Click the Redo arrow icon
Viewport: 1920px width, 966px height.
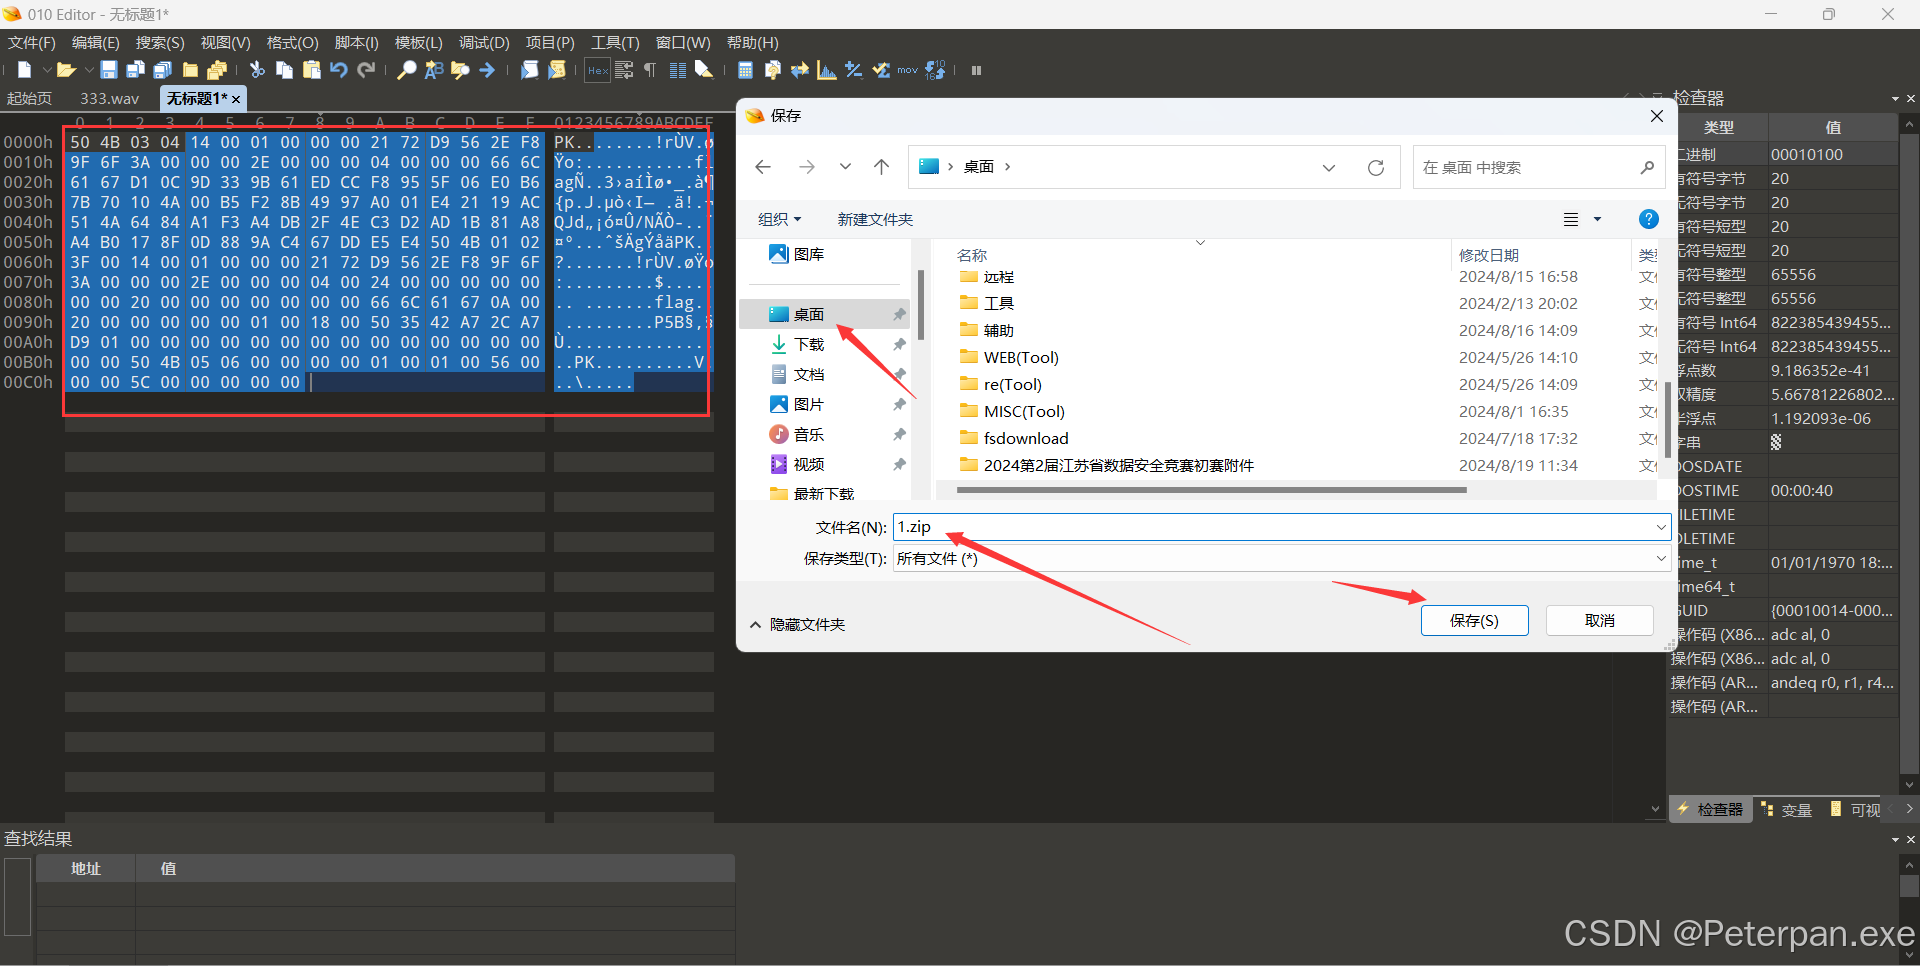tap(366, 70)
